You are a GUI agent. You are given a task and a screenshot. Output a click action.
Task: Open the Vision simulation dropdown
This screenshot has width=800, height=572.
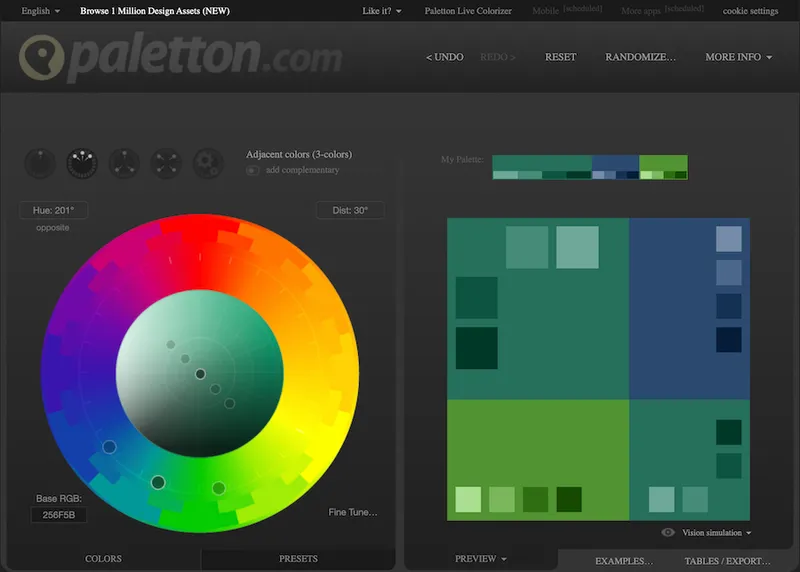coord(716,532)
